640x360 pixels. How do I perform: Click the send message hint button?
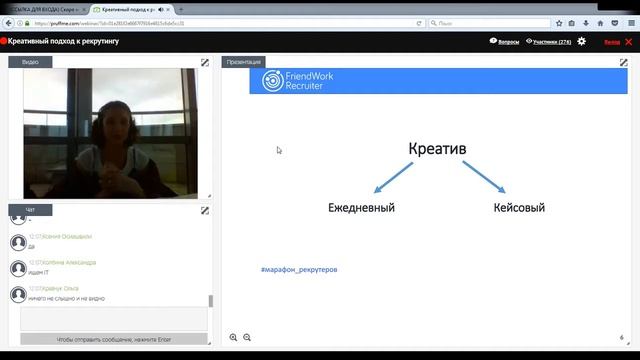114,339
